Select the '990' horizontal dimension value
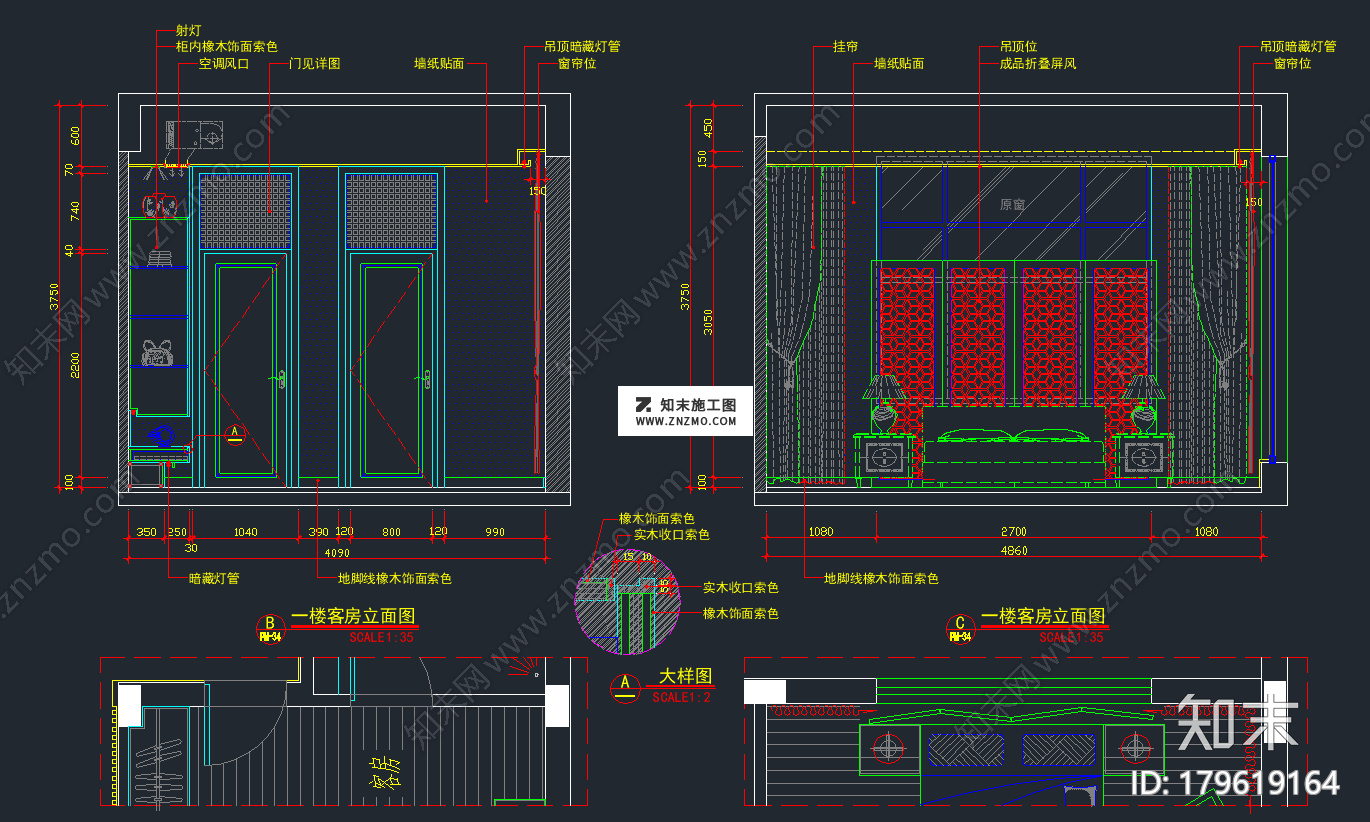Image resolution: width=1370 pixels, height=822 pixels. [x=495, y=533]
